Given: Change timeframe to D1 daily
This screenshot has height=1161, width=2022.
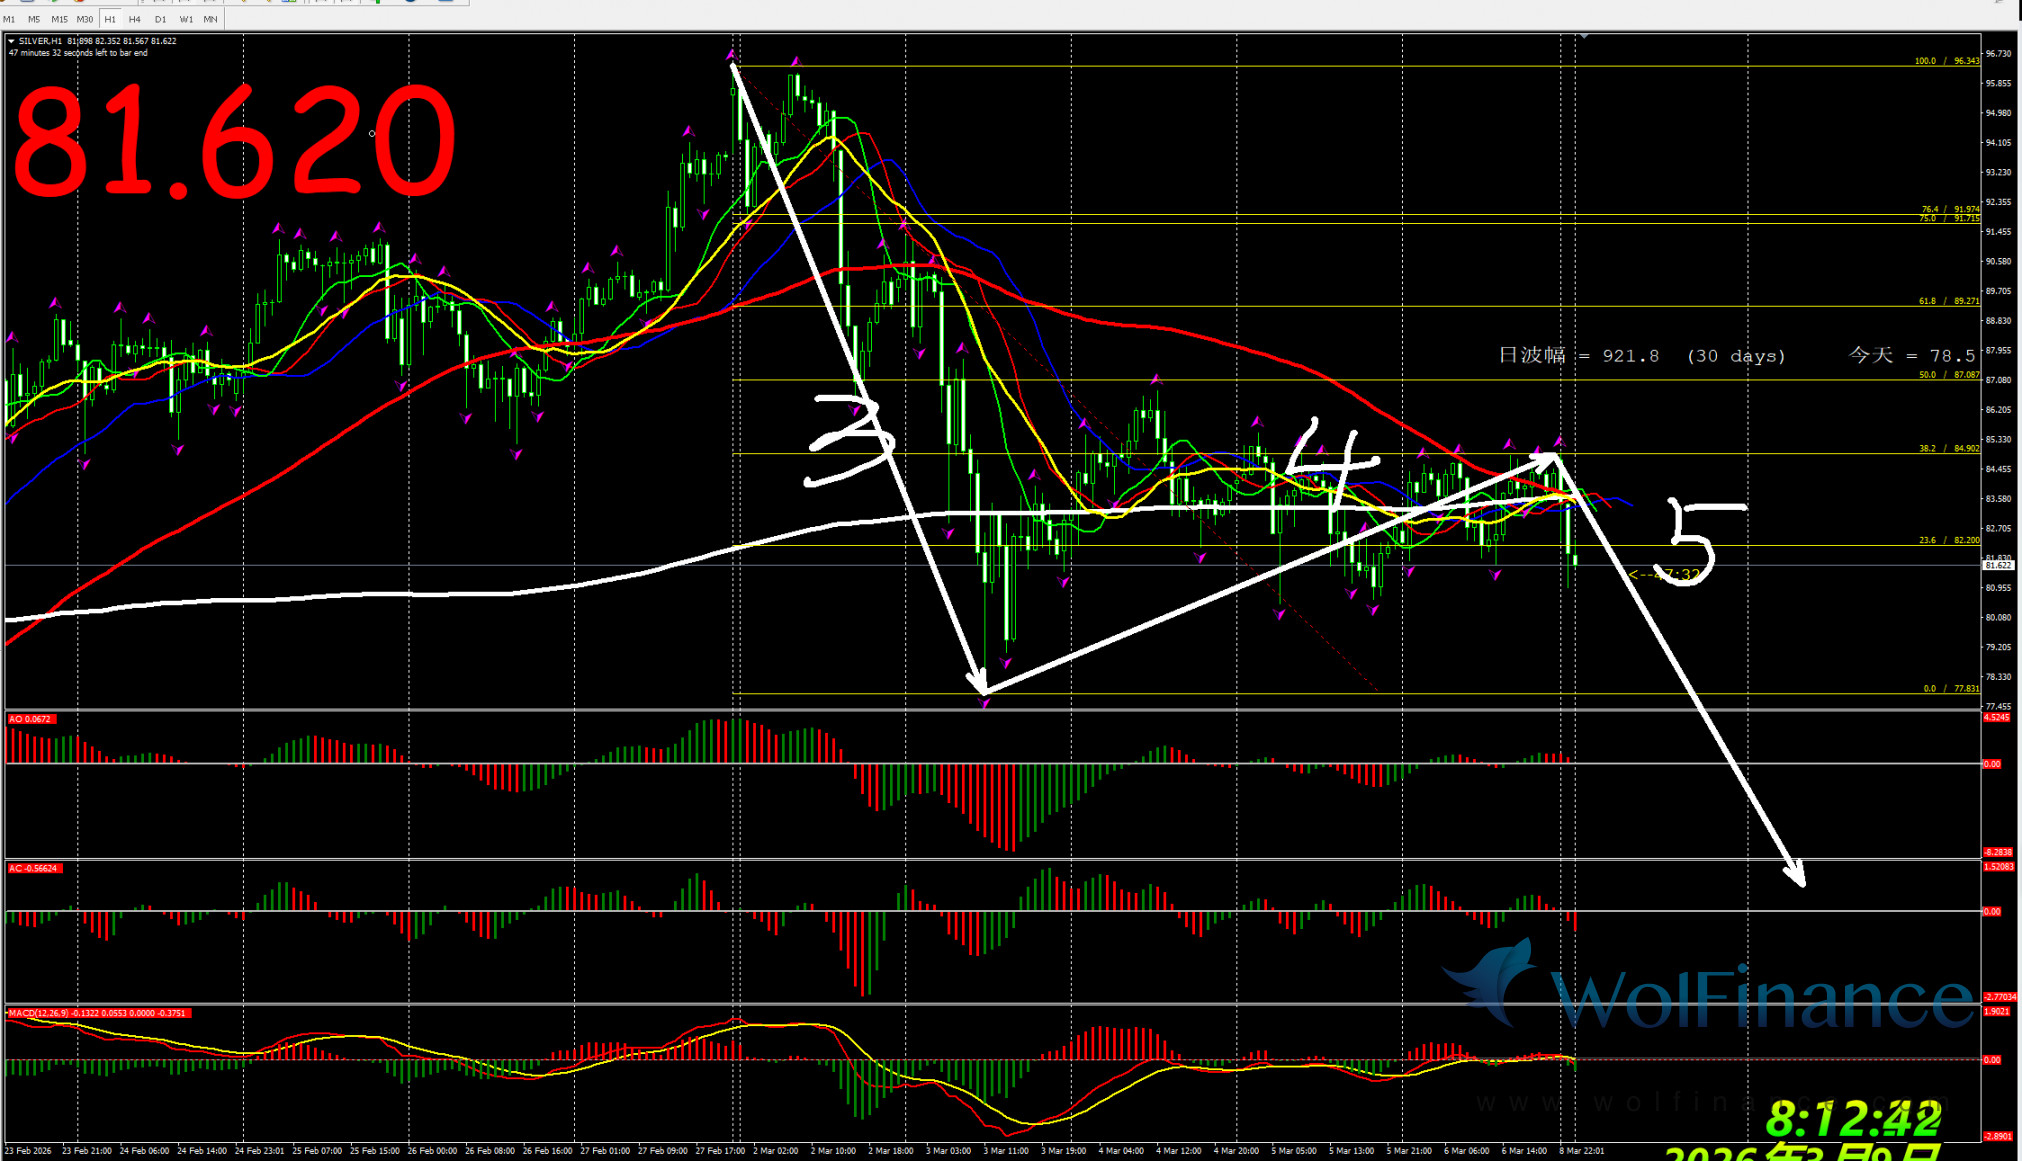Looking at the screenshot, I should click(x=160, y=19).
